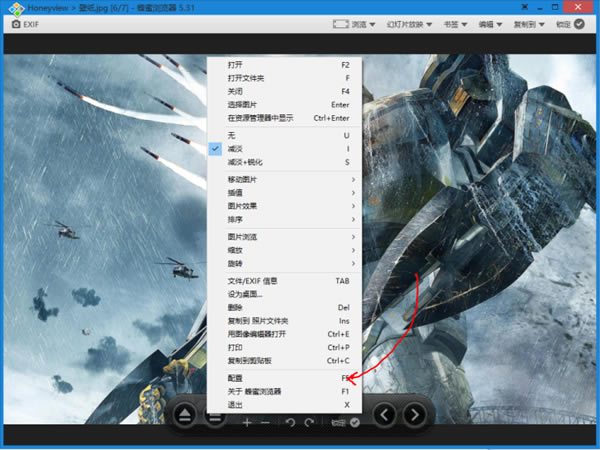Screen dimensions: 600x450
Task: Choose 设为桌面... menu item
Action: click(x=284, y=294)
